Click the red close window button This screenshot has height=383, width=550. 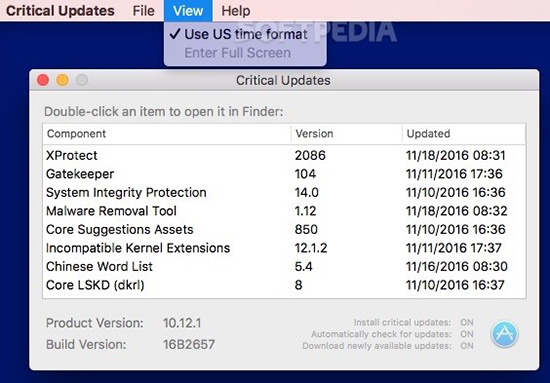pos(43,80)
